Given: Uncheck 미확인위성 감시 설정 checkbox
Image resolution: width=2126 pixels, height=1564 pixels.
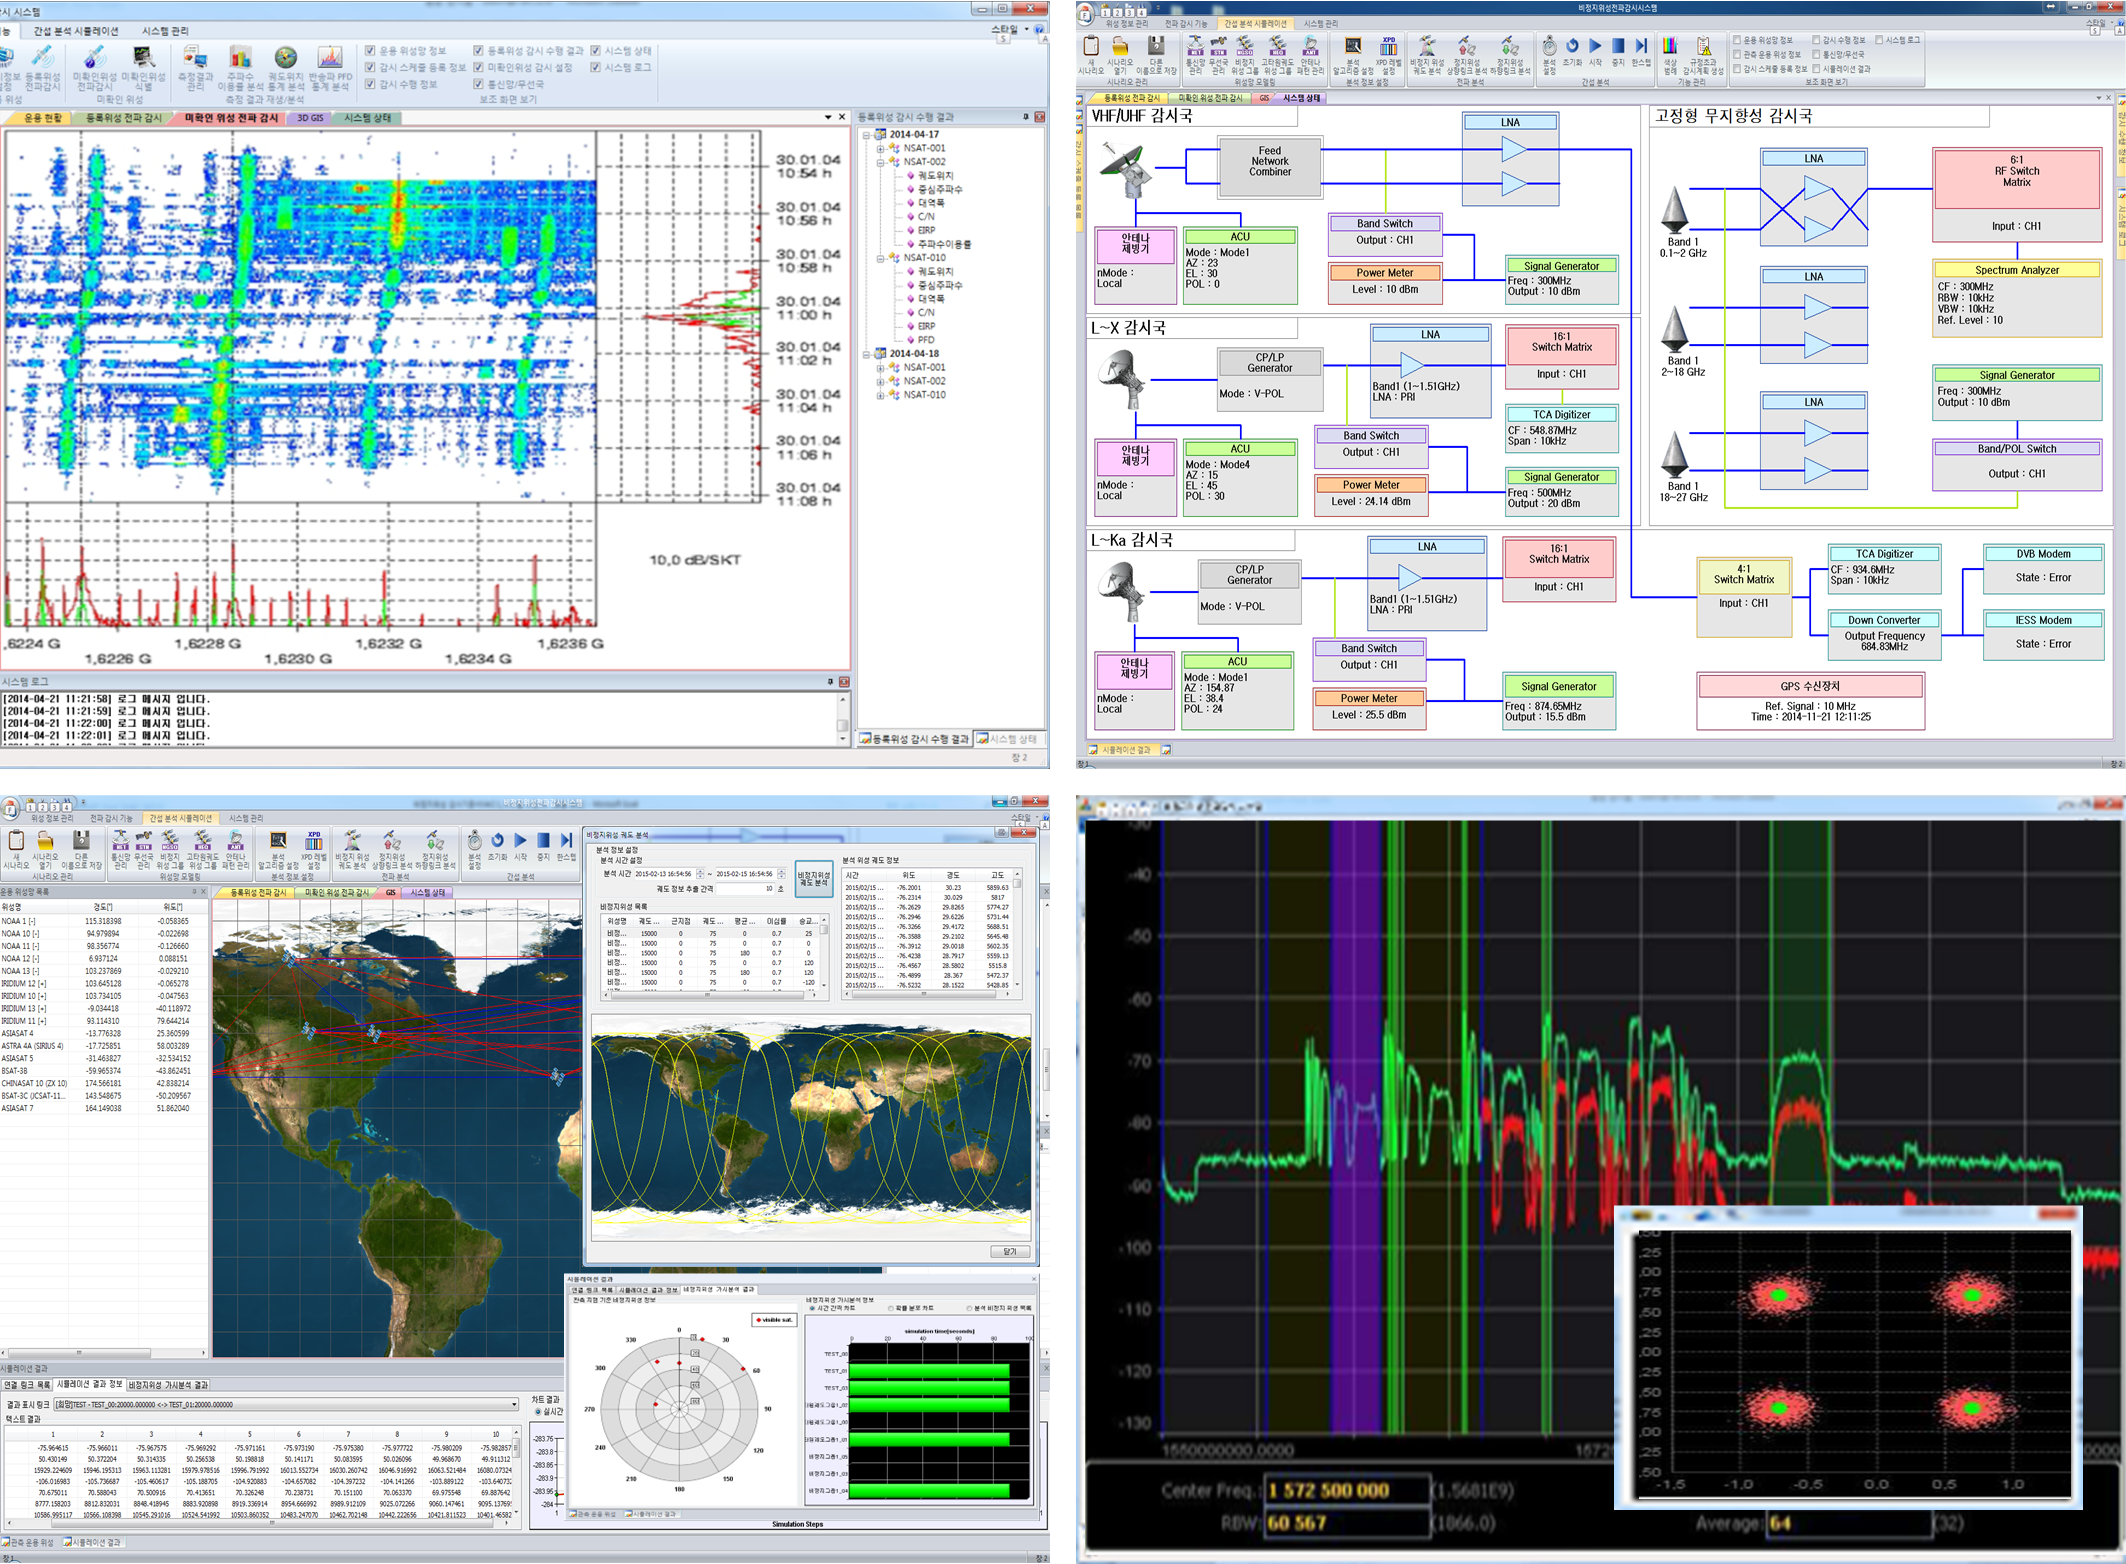Looking at the screenshot, I should pos(479,68).
